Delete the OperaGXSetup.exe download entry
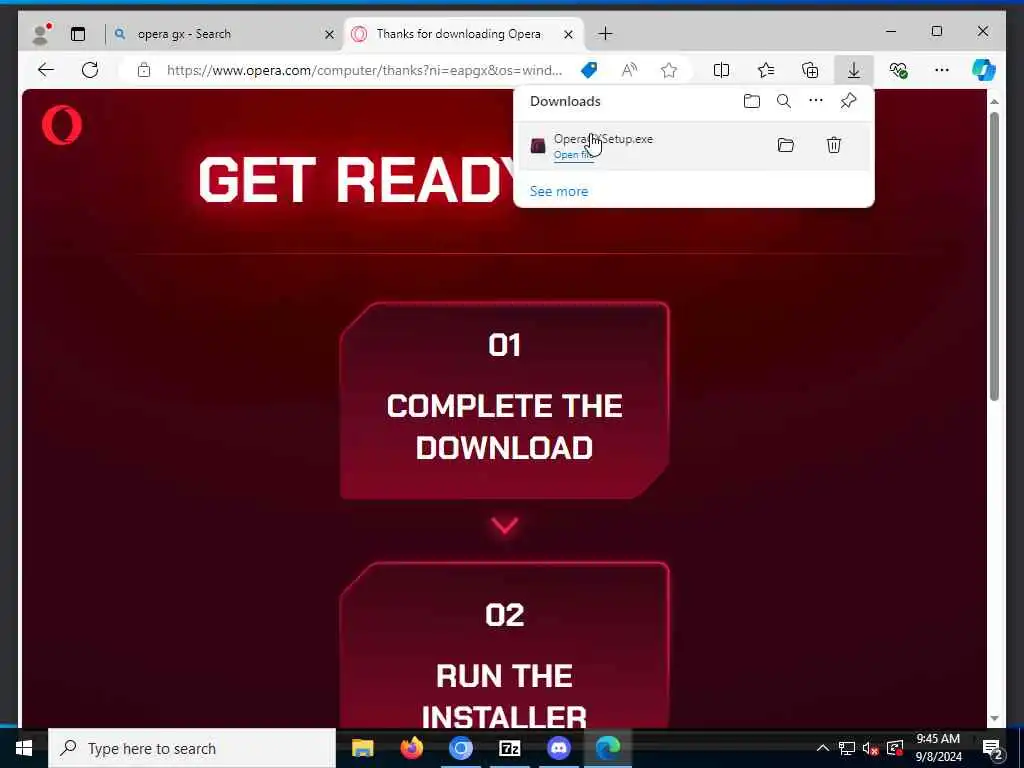The height and width of the screenshot is (768, 1024). 834,145
